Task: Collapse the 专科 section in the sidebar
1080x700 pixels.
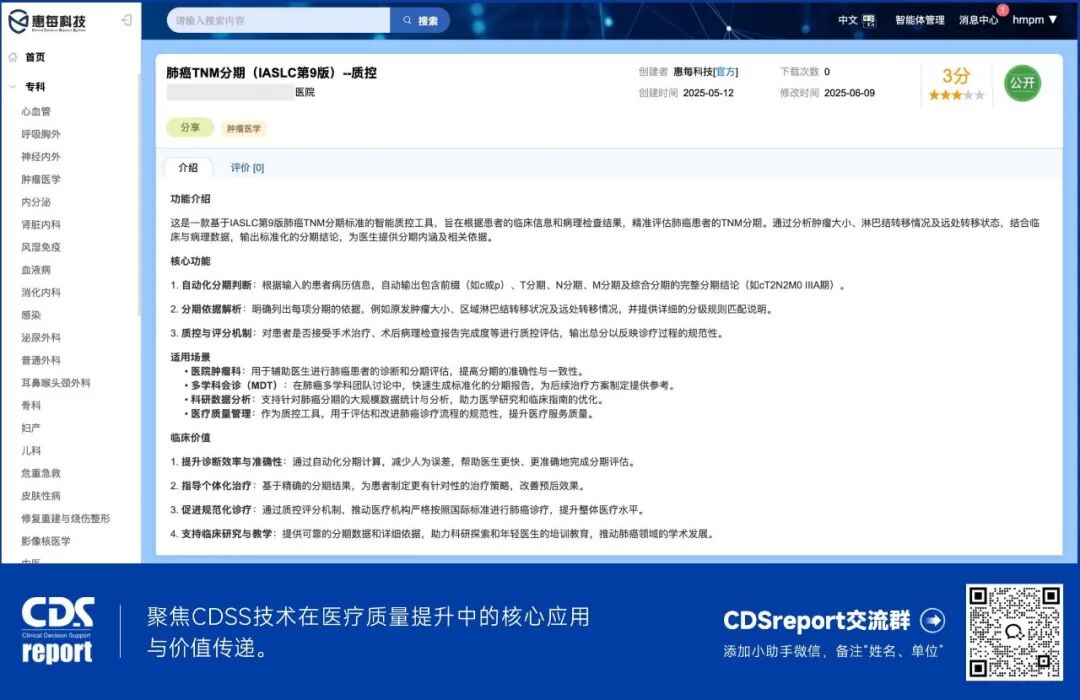Action: [35, 86]
